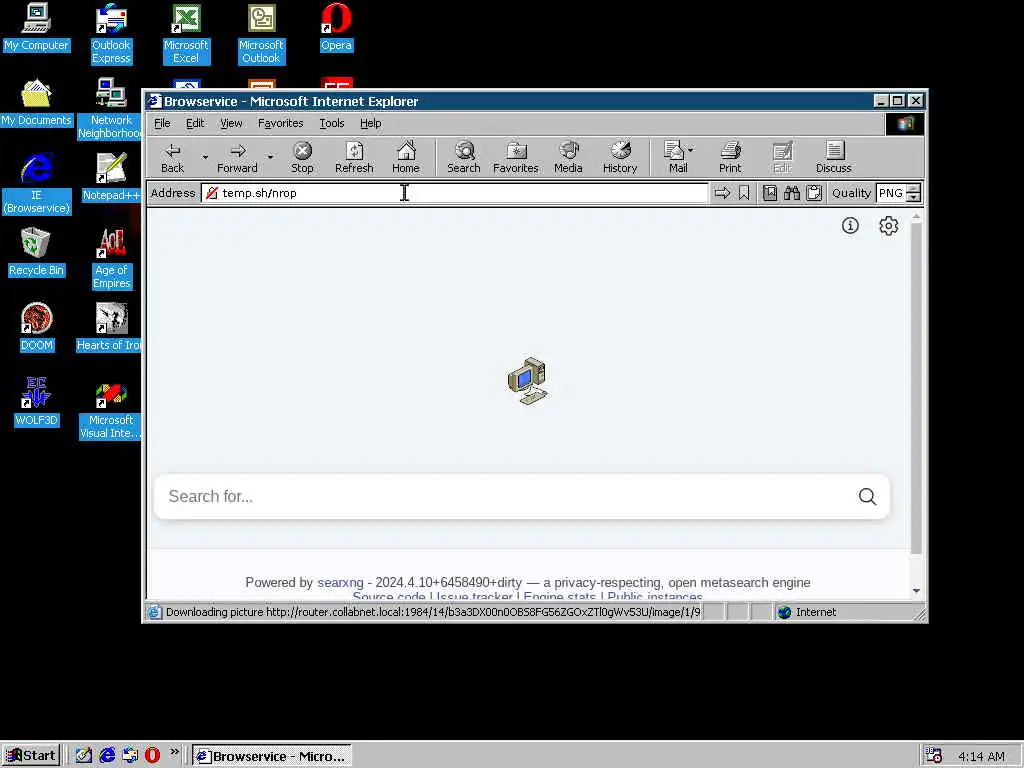Increase Quality with the stepper up arrow

pyautogui.click(x=914, y=189)
